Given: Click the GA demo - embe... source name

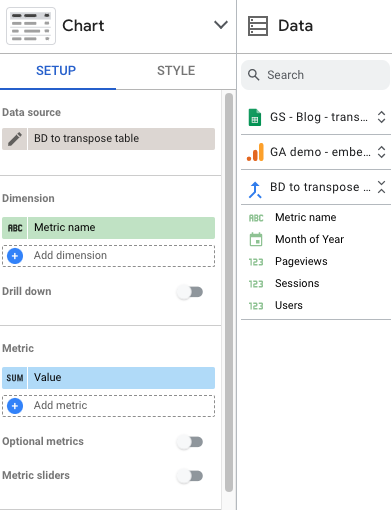Looking at the screenshot, I should point(320,152).
